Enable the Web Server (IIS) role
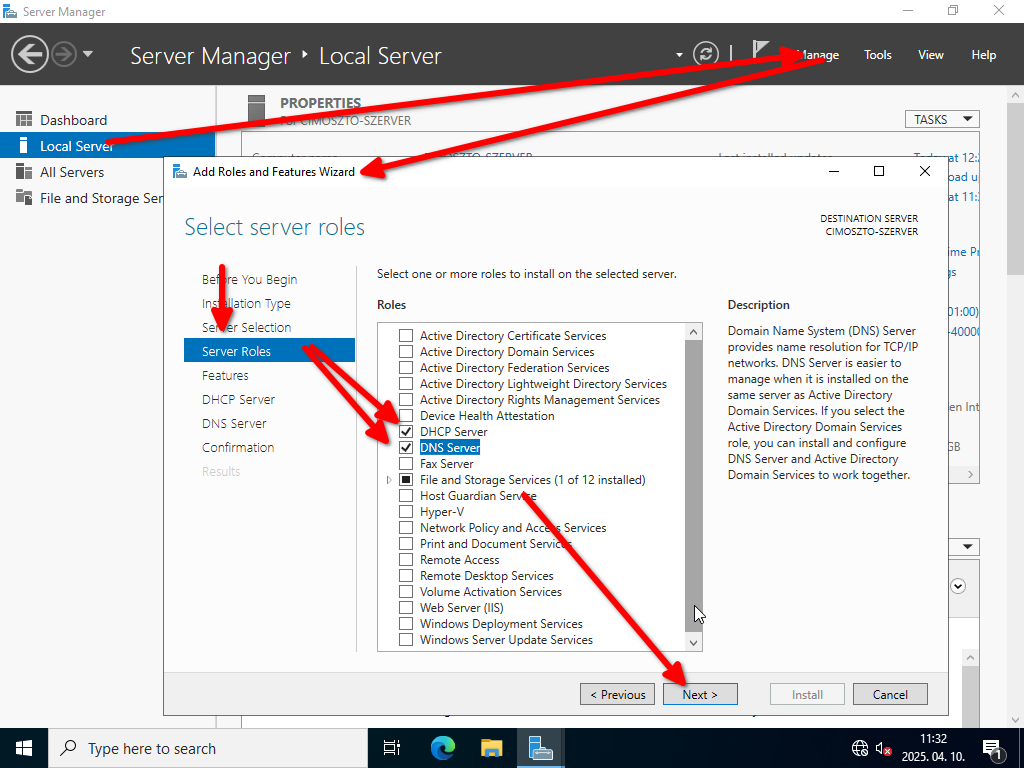1024x768 pixels. (x=406, y=608)
